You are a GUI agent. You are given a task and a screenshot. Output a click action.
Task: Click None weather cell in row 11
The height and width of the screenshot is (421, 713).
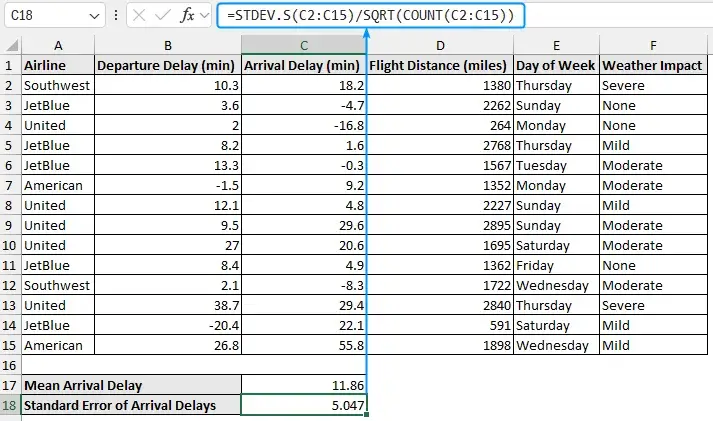click(x=653, y=266)
